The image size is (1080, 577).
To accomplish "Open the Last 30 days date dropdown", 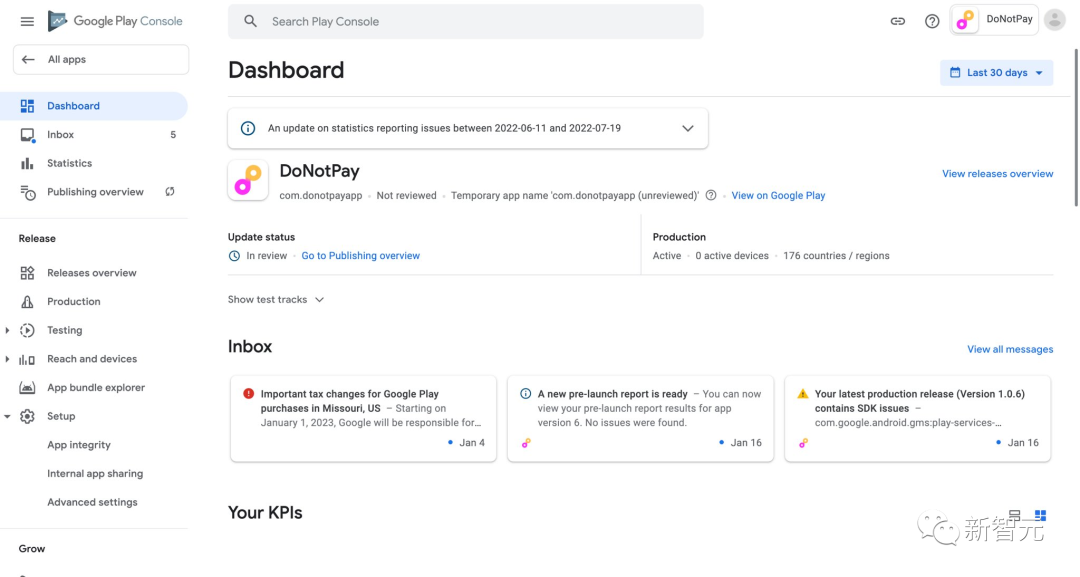I will click(x=996, y=72).
